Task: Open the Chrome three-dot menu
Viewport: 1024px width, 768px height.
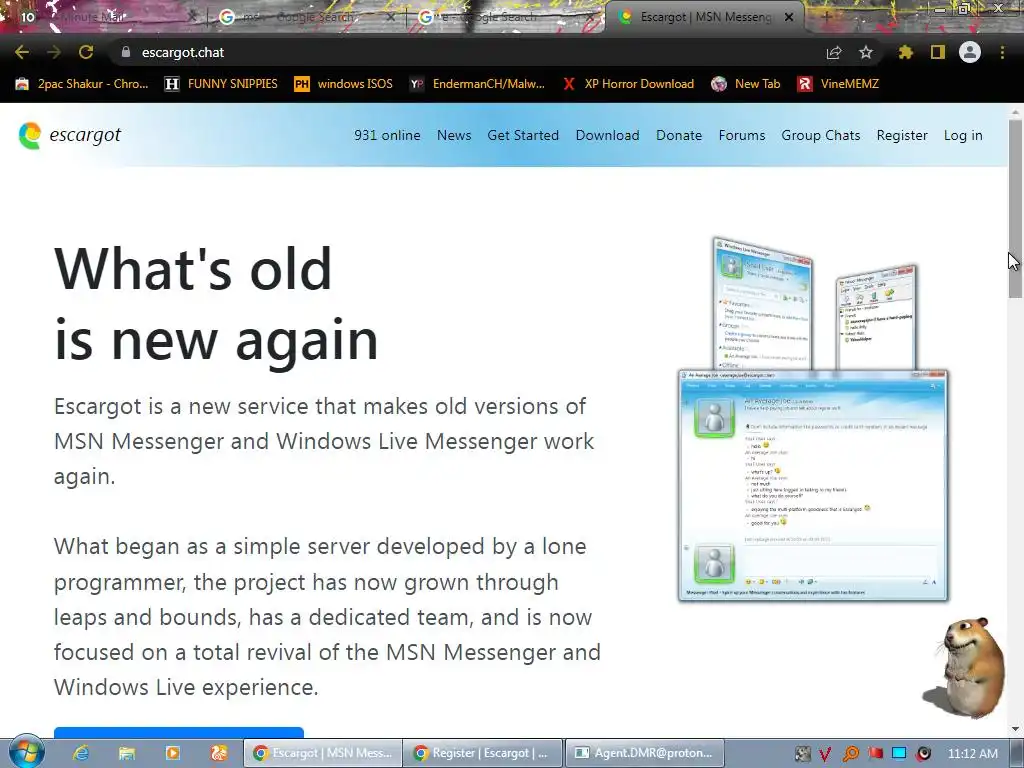Action: pyautogui.click(x=1002, y=52)
